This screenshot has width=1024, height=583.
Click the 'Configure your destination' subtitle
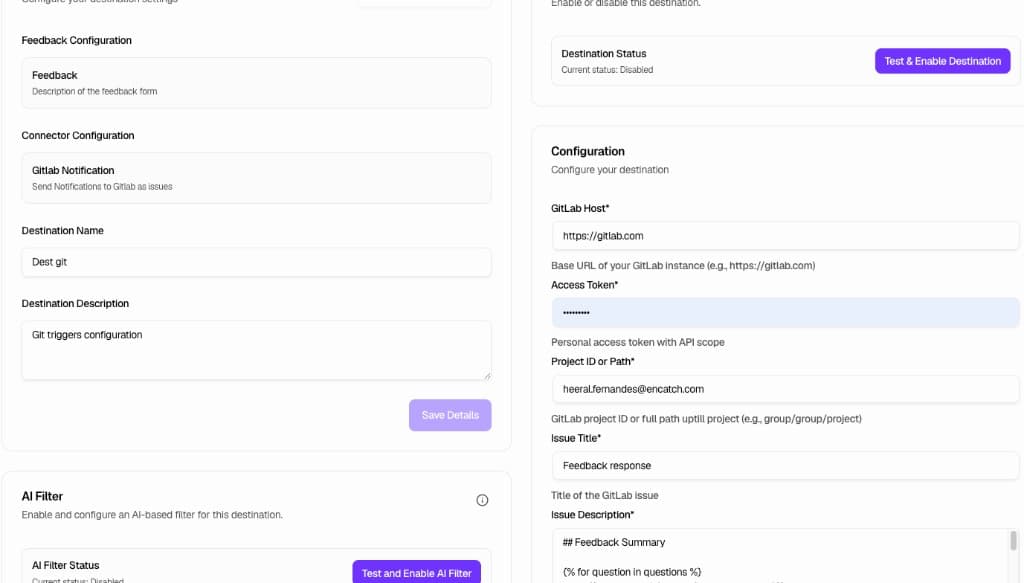click(x=609, y=170)
